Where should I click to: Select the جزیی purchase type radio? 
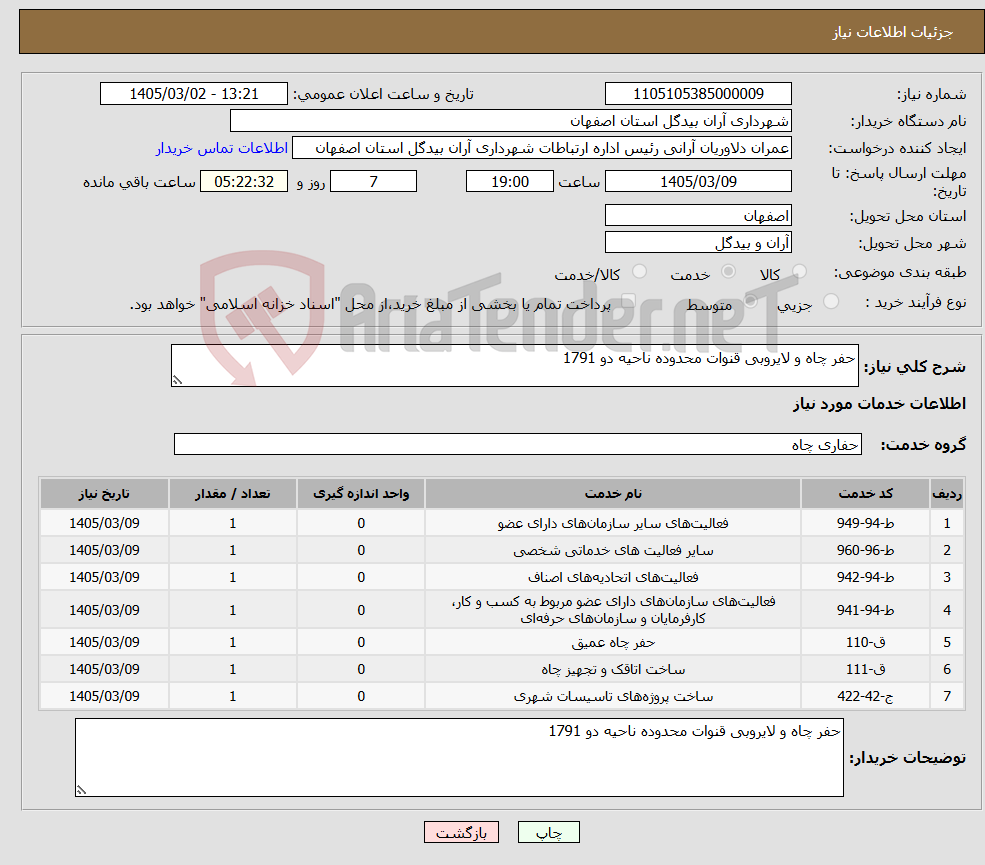tap(830, 301)
